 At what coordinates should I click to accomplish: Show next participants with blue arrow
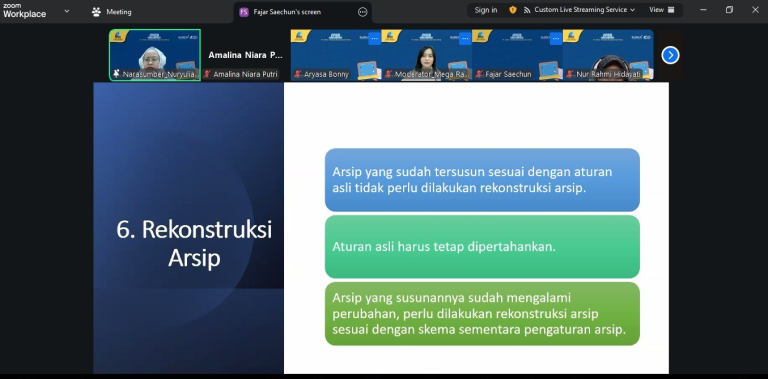point(670,55)
